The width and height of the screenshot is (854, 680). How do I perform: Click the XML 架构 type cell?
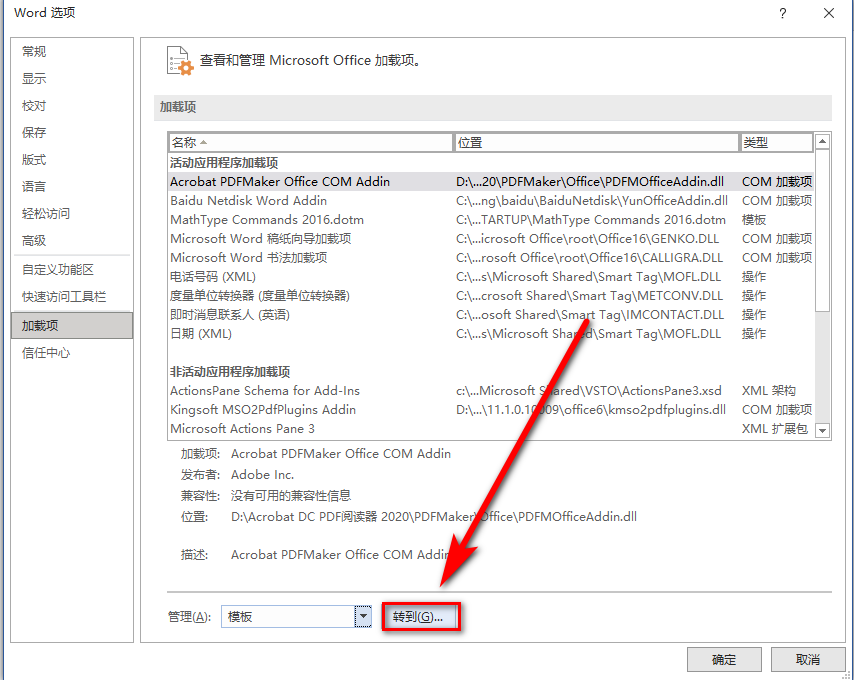(768, 391)
